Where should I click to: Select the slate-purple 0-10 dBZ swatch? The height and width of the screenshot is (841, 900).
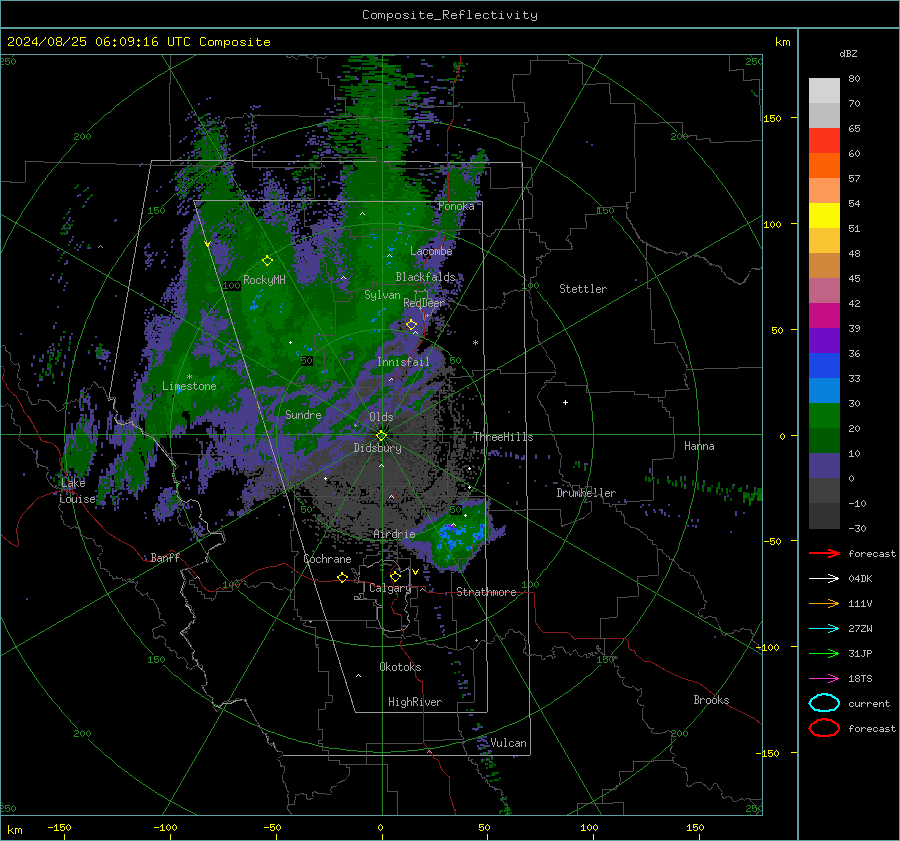[824, 466]
